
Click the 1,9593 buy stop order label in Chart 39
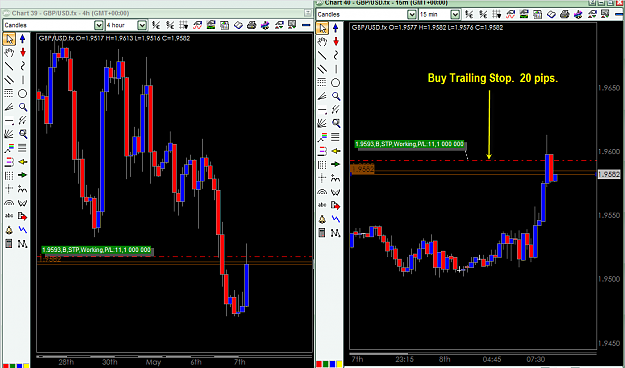click(96, 250)
